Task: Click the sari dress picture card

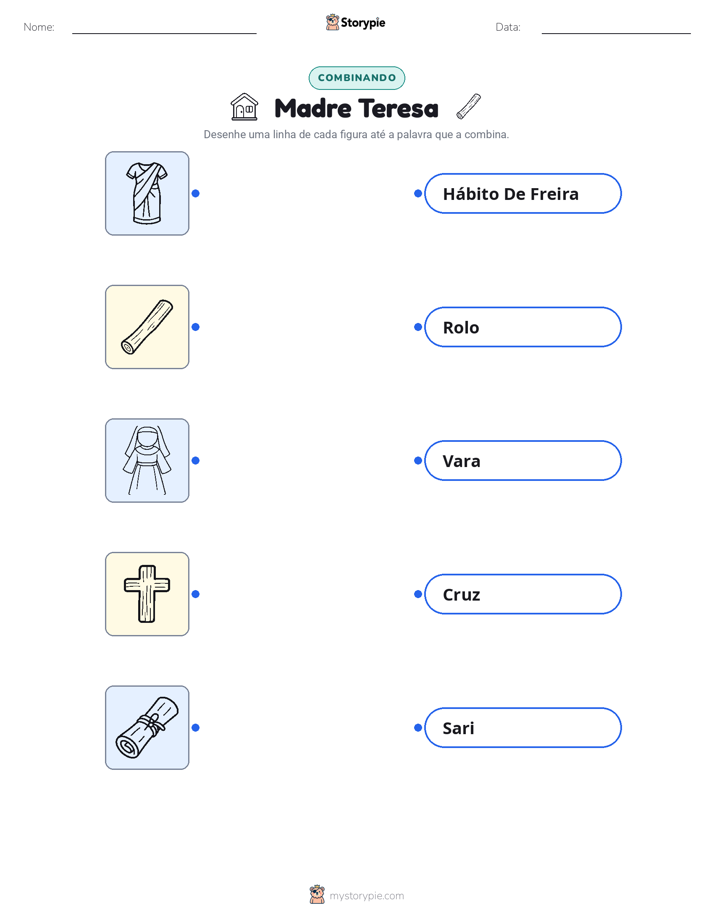Action: pyautogui.click(x=147, y=193)
